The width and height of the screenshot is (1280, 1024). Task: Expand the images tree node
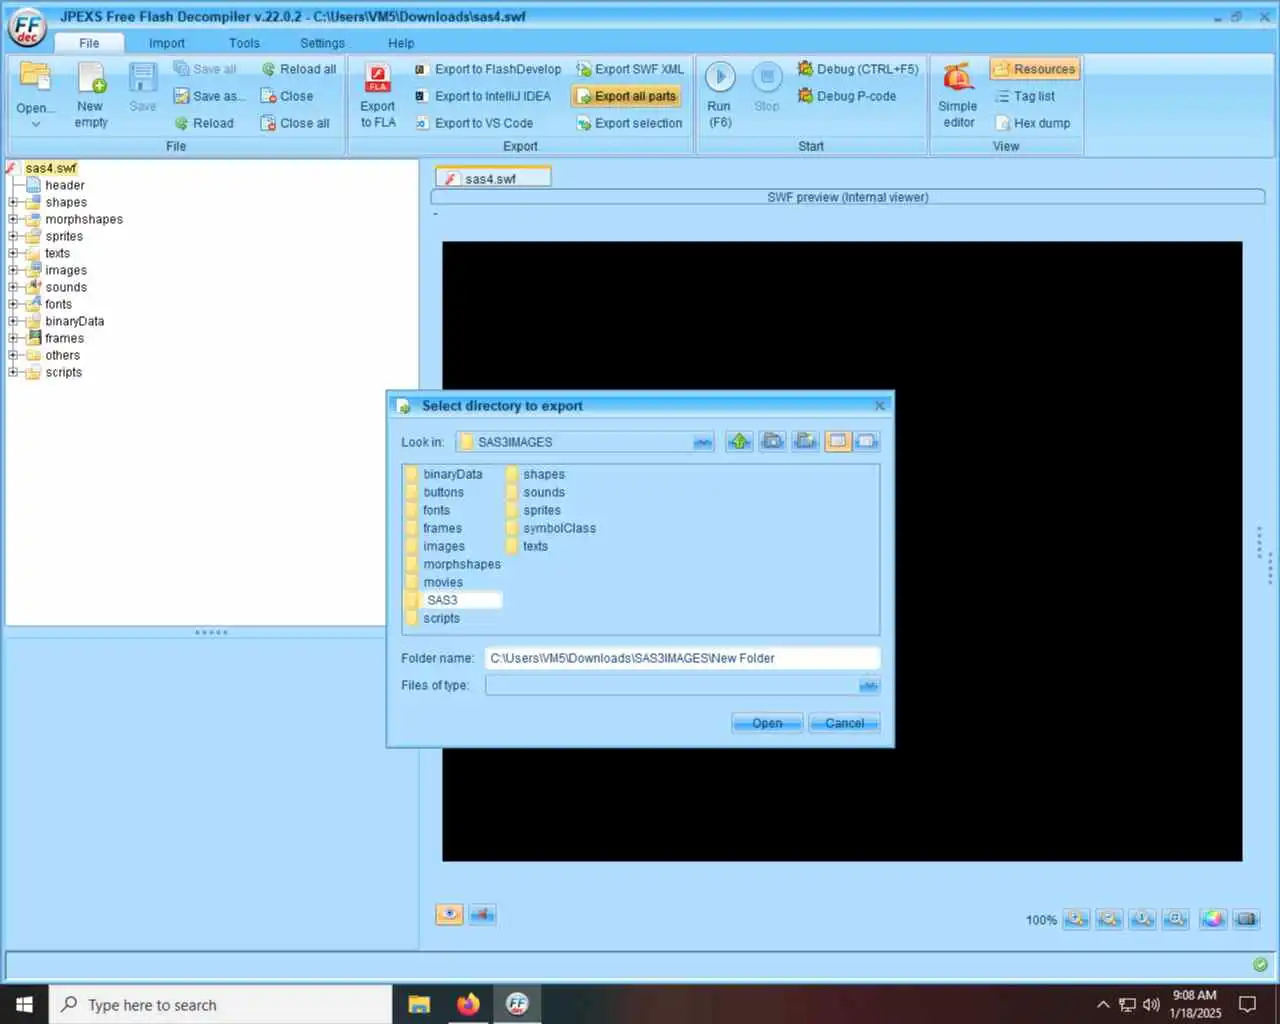point(14,270)
